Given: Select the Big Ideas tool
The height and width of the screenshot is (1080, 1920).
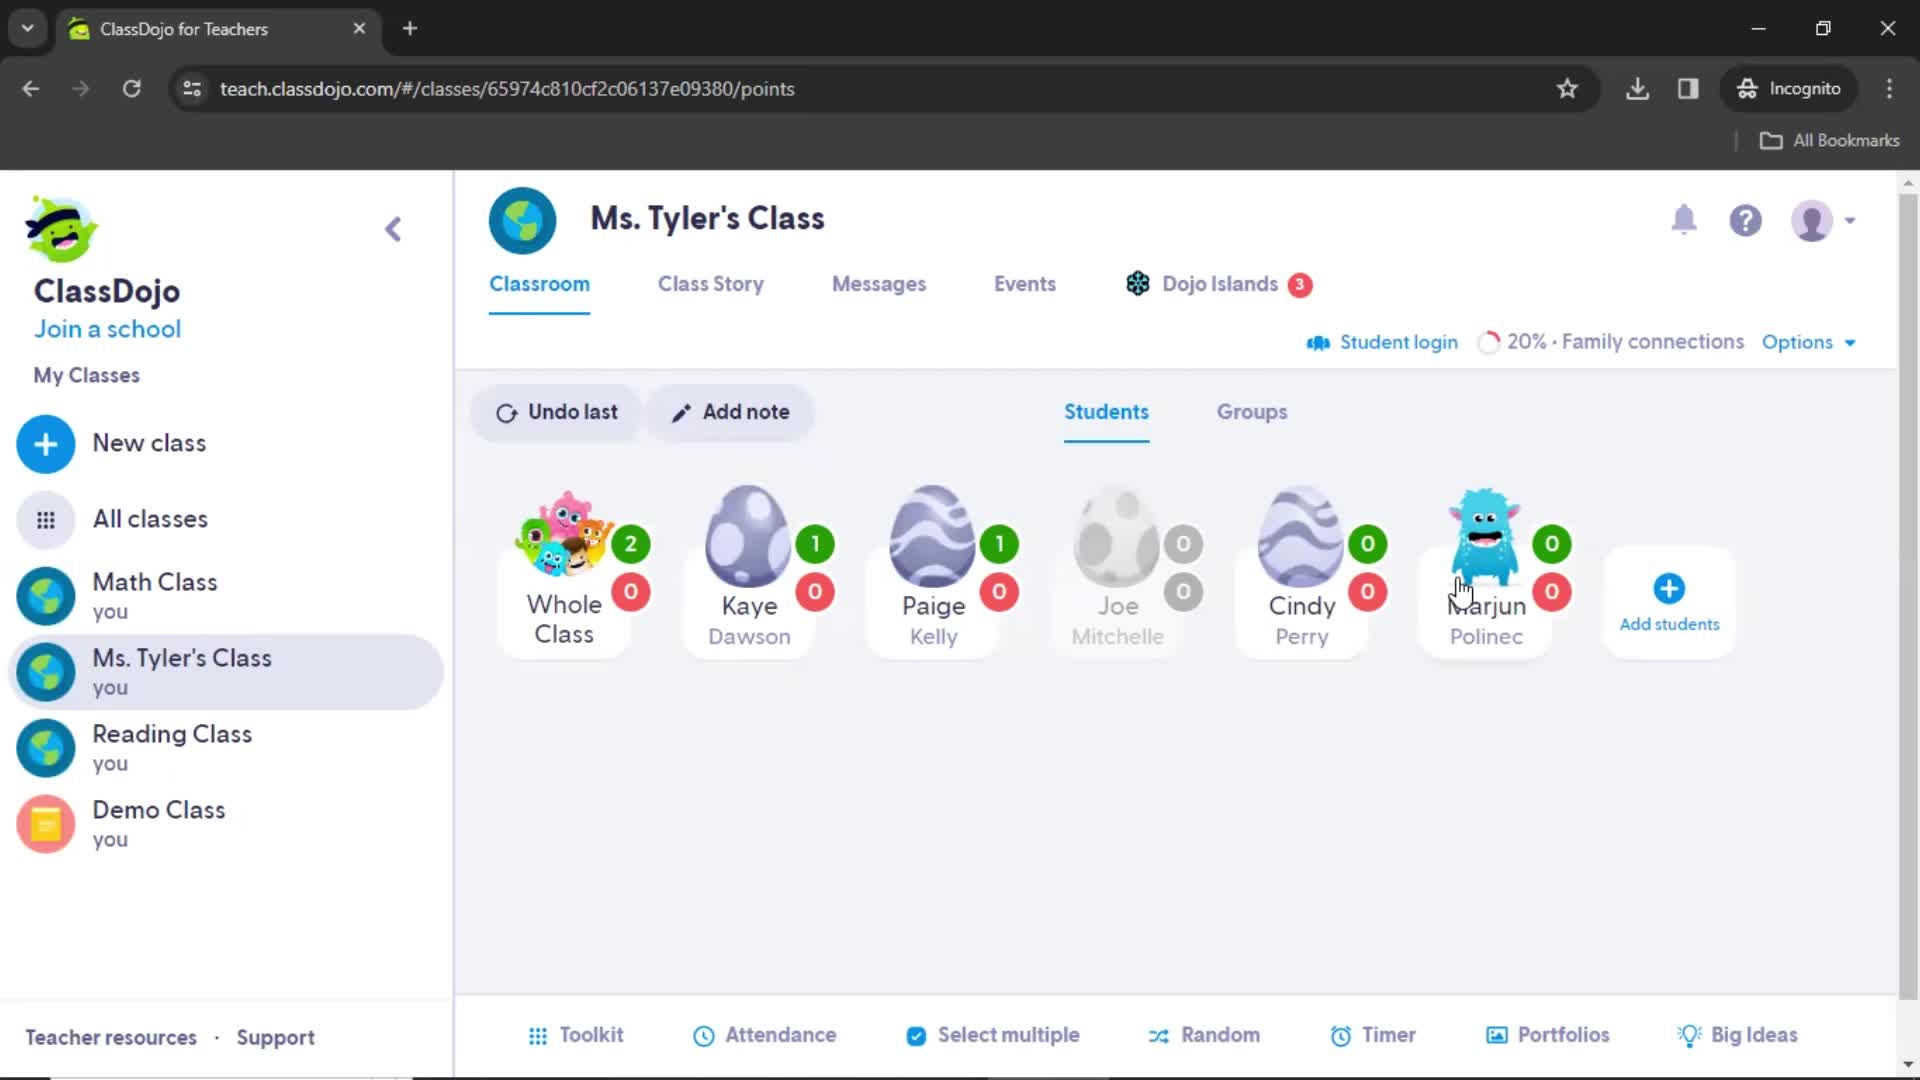Looking at the screenshot, I should pos(1738,1035).
